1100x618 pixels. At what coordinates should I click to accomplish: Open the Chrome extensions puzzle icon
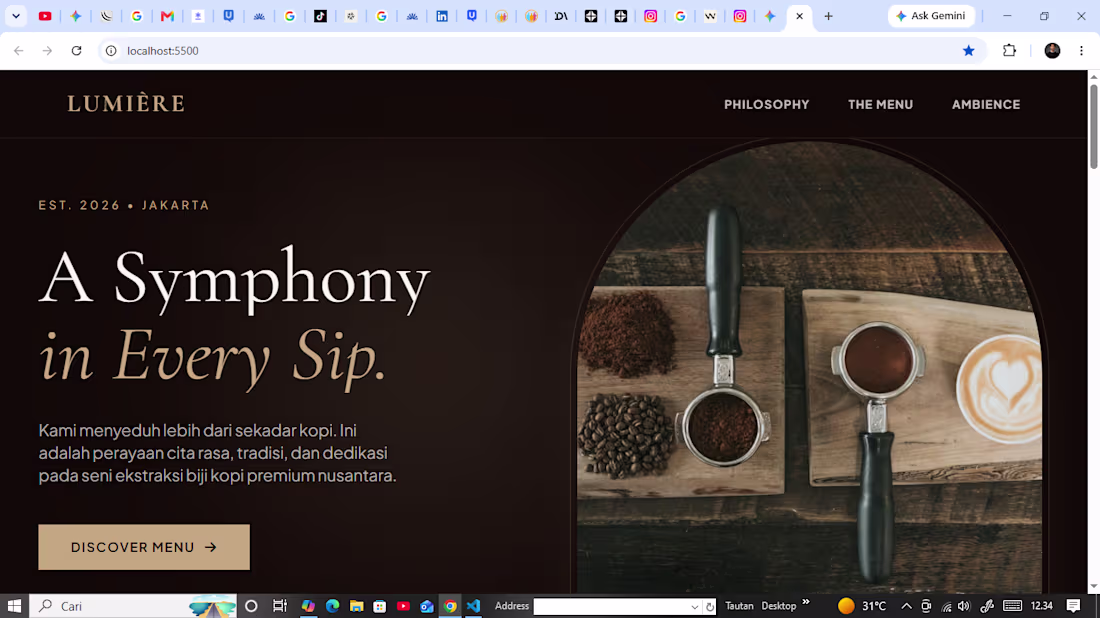pos(1010,51)
